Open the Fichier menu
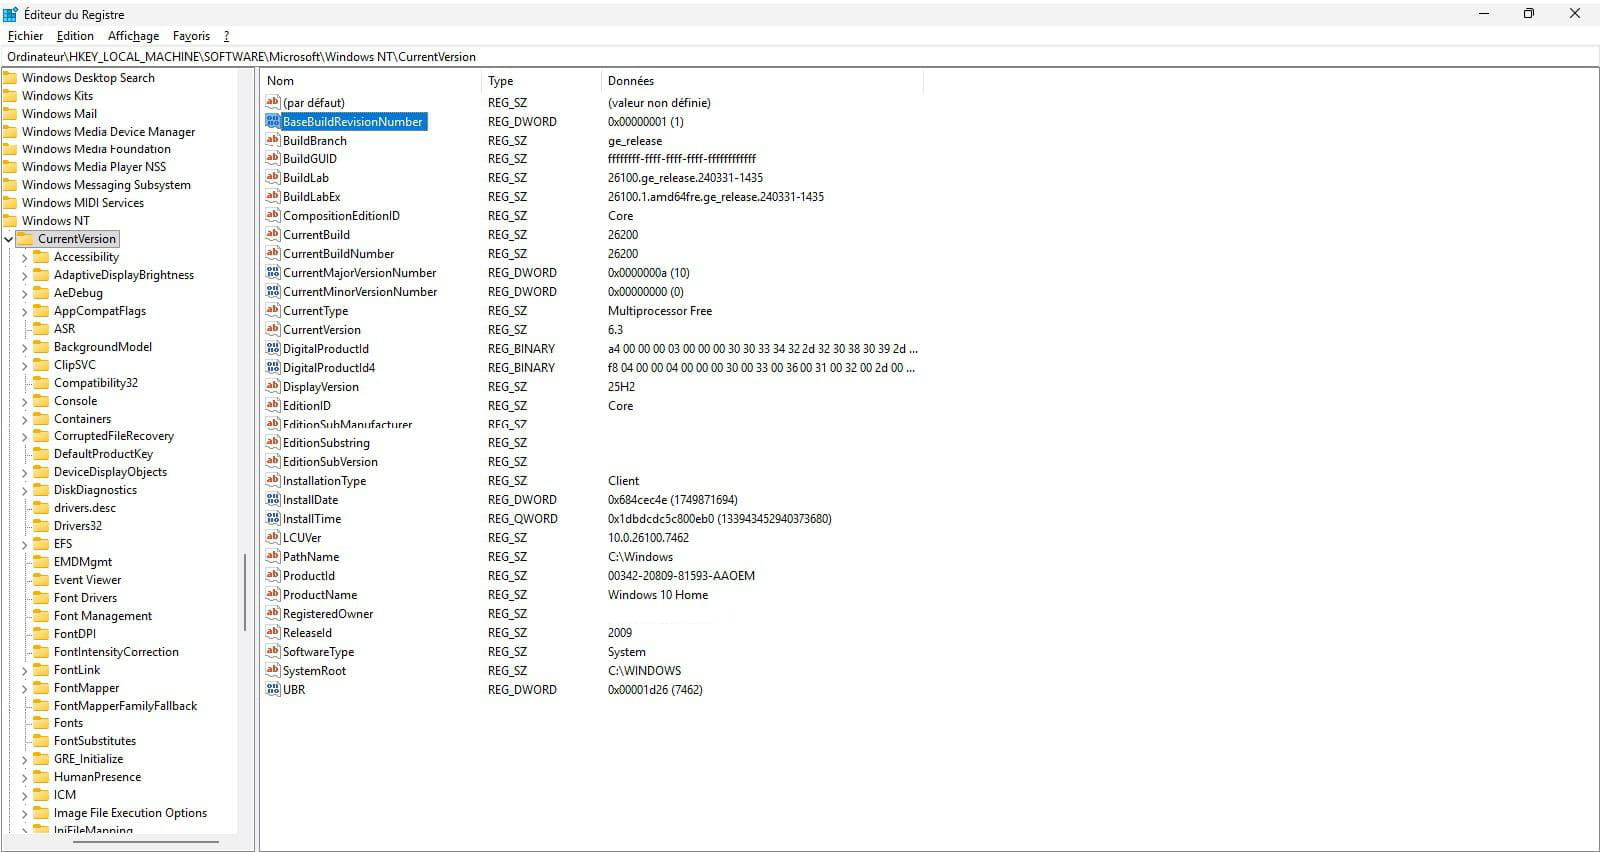Screen dimensions: 1600x852 click(25, 36)
